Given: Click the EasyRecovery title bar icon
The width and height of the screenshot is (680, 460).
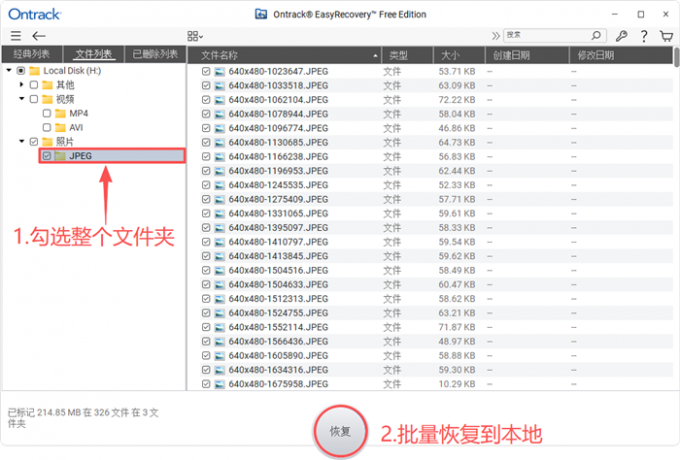Looking at the screenshot, I should click(x=261, y=14).
